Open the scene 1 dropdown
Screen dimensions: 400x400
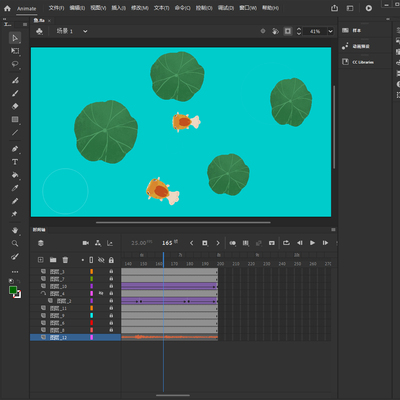pos(85,31)
